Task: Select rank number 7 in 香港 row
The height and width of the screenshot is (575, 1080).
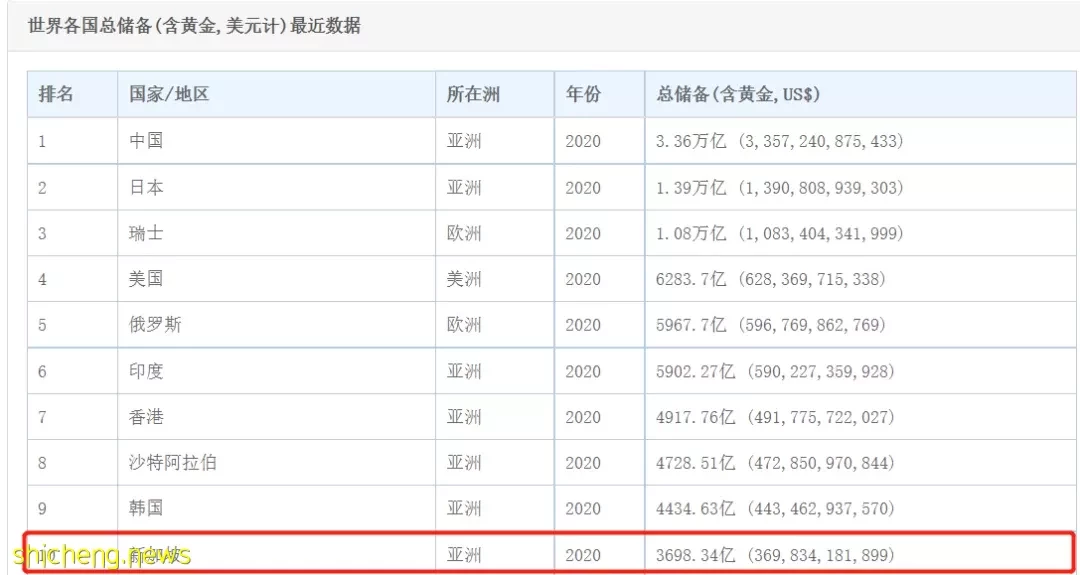Action: click(x=42, y=417)
